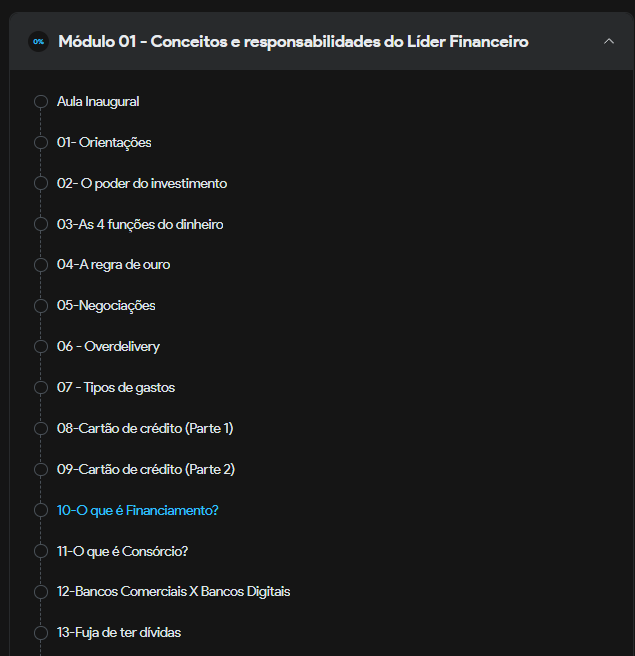Click circle beside 13-Fuja de ter dívidas
The width and height of the screenshot is (635, 656).
41,633
